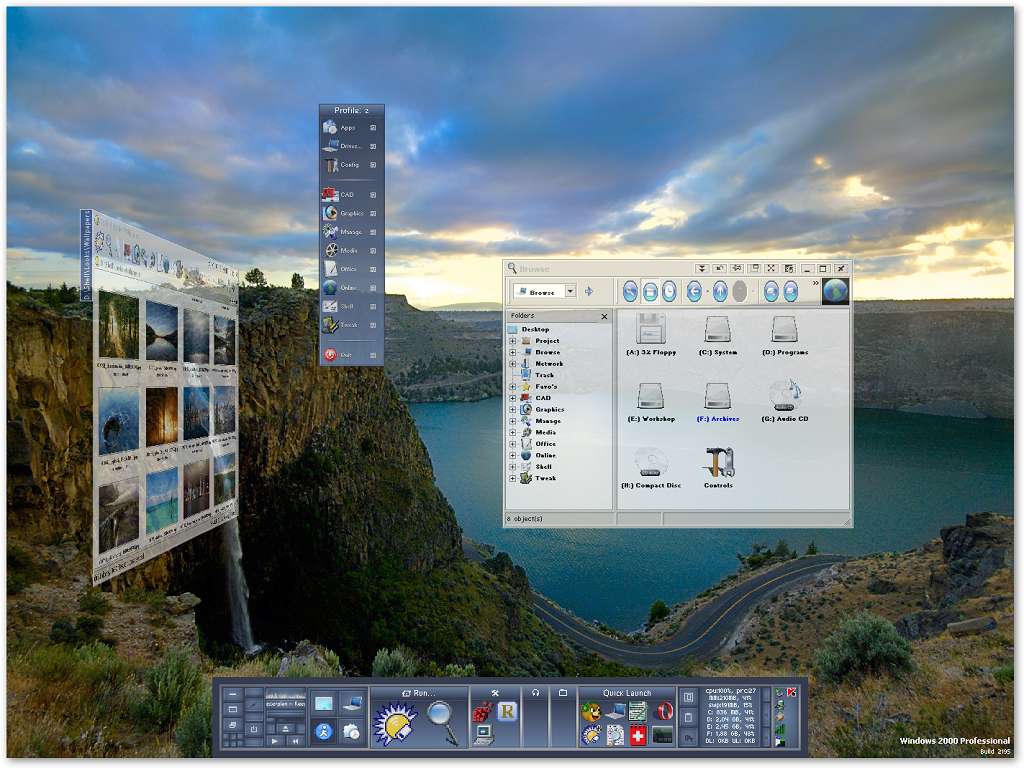Click the red cross icon in Quick Launch
Viewport: 1024px width, 768px height.
pyautogui.click(x=638, y=735)
